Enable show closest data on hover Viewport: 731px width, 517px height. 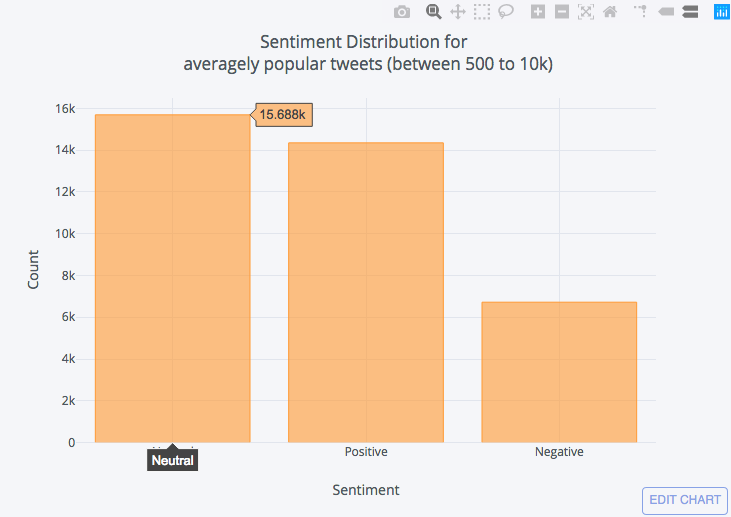[666, 12]
